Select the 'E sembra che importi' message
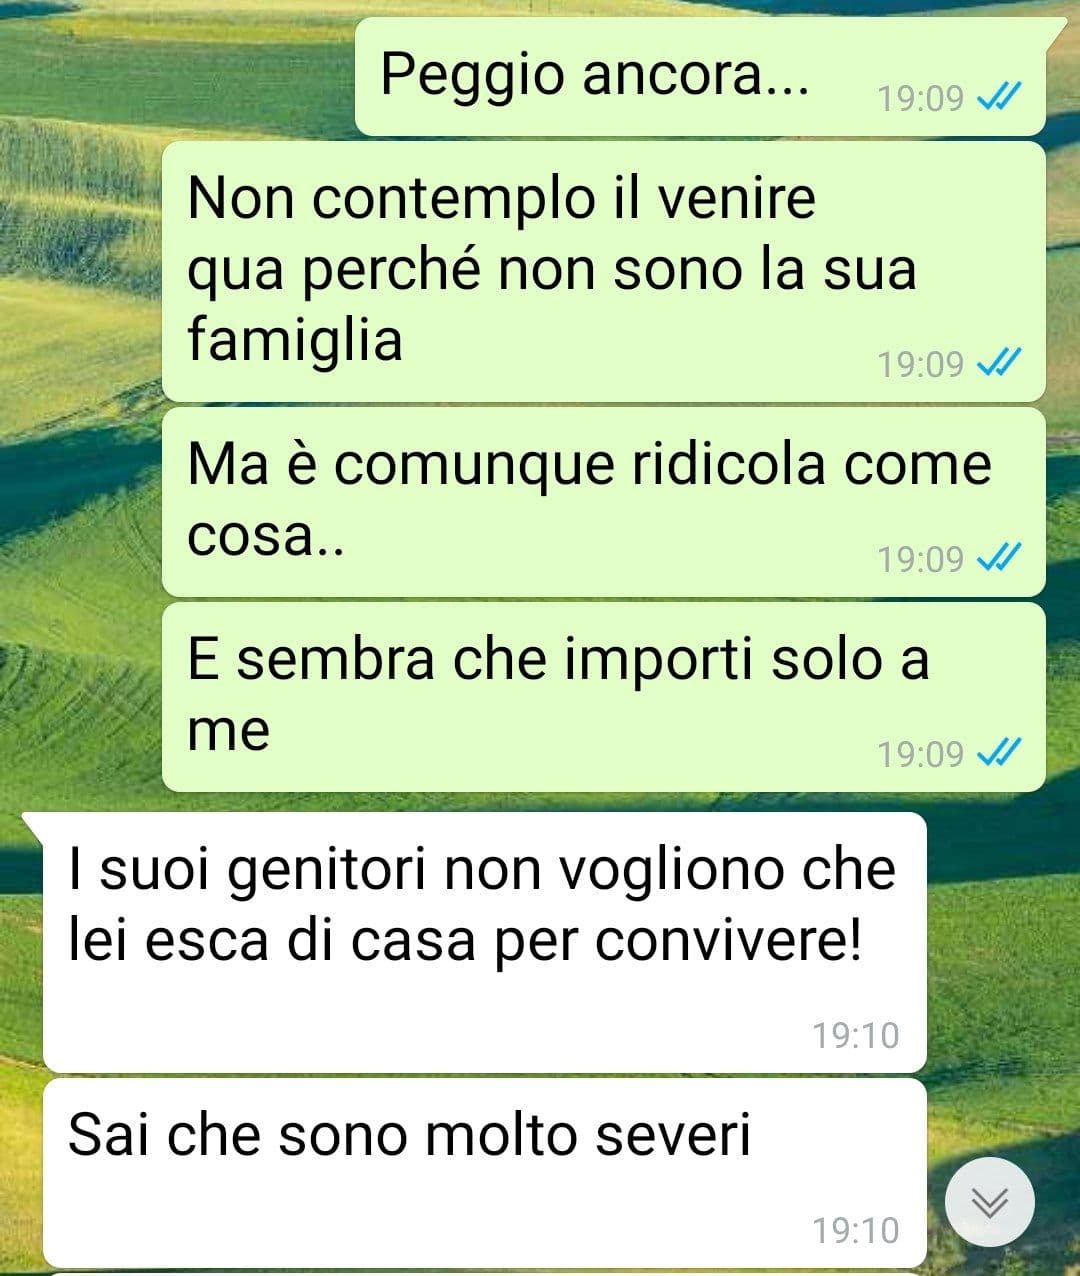1080x1276 pixels. click(604, 697)
